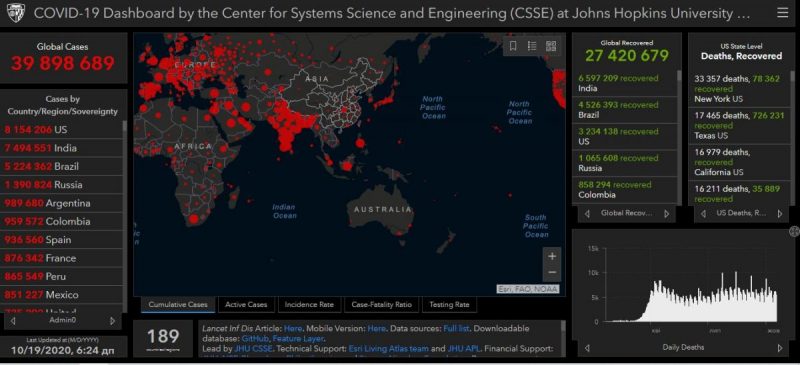Viewport: 800px width, 365px height.
Task: Open the Esri Living Atlas team link
Action: (x=389, y=349)
